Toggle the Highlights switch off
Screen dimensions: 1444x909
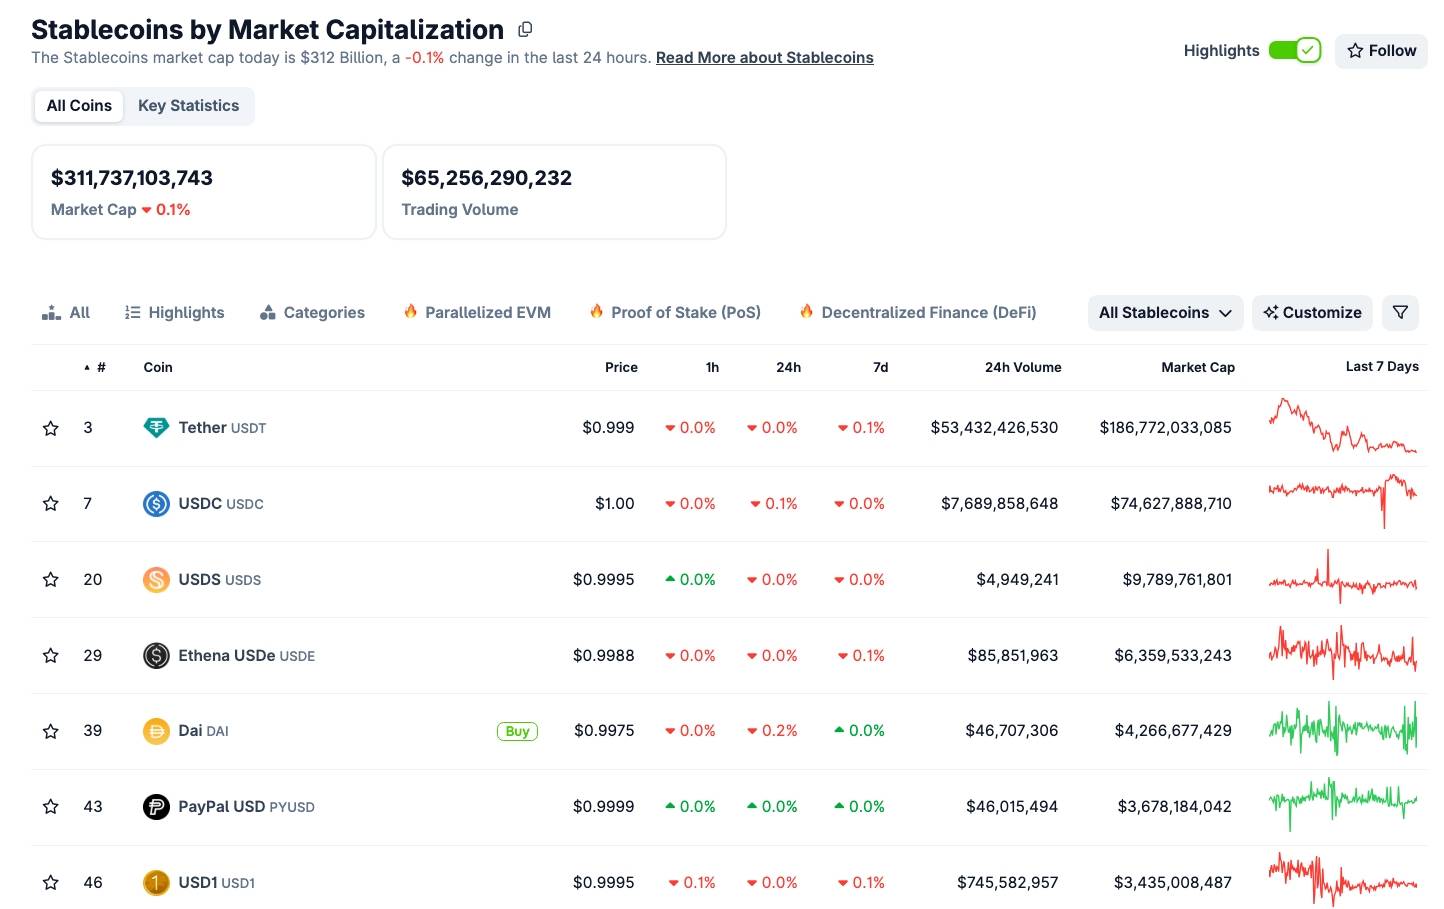pyautogui.click(x=1295, y=51)
